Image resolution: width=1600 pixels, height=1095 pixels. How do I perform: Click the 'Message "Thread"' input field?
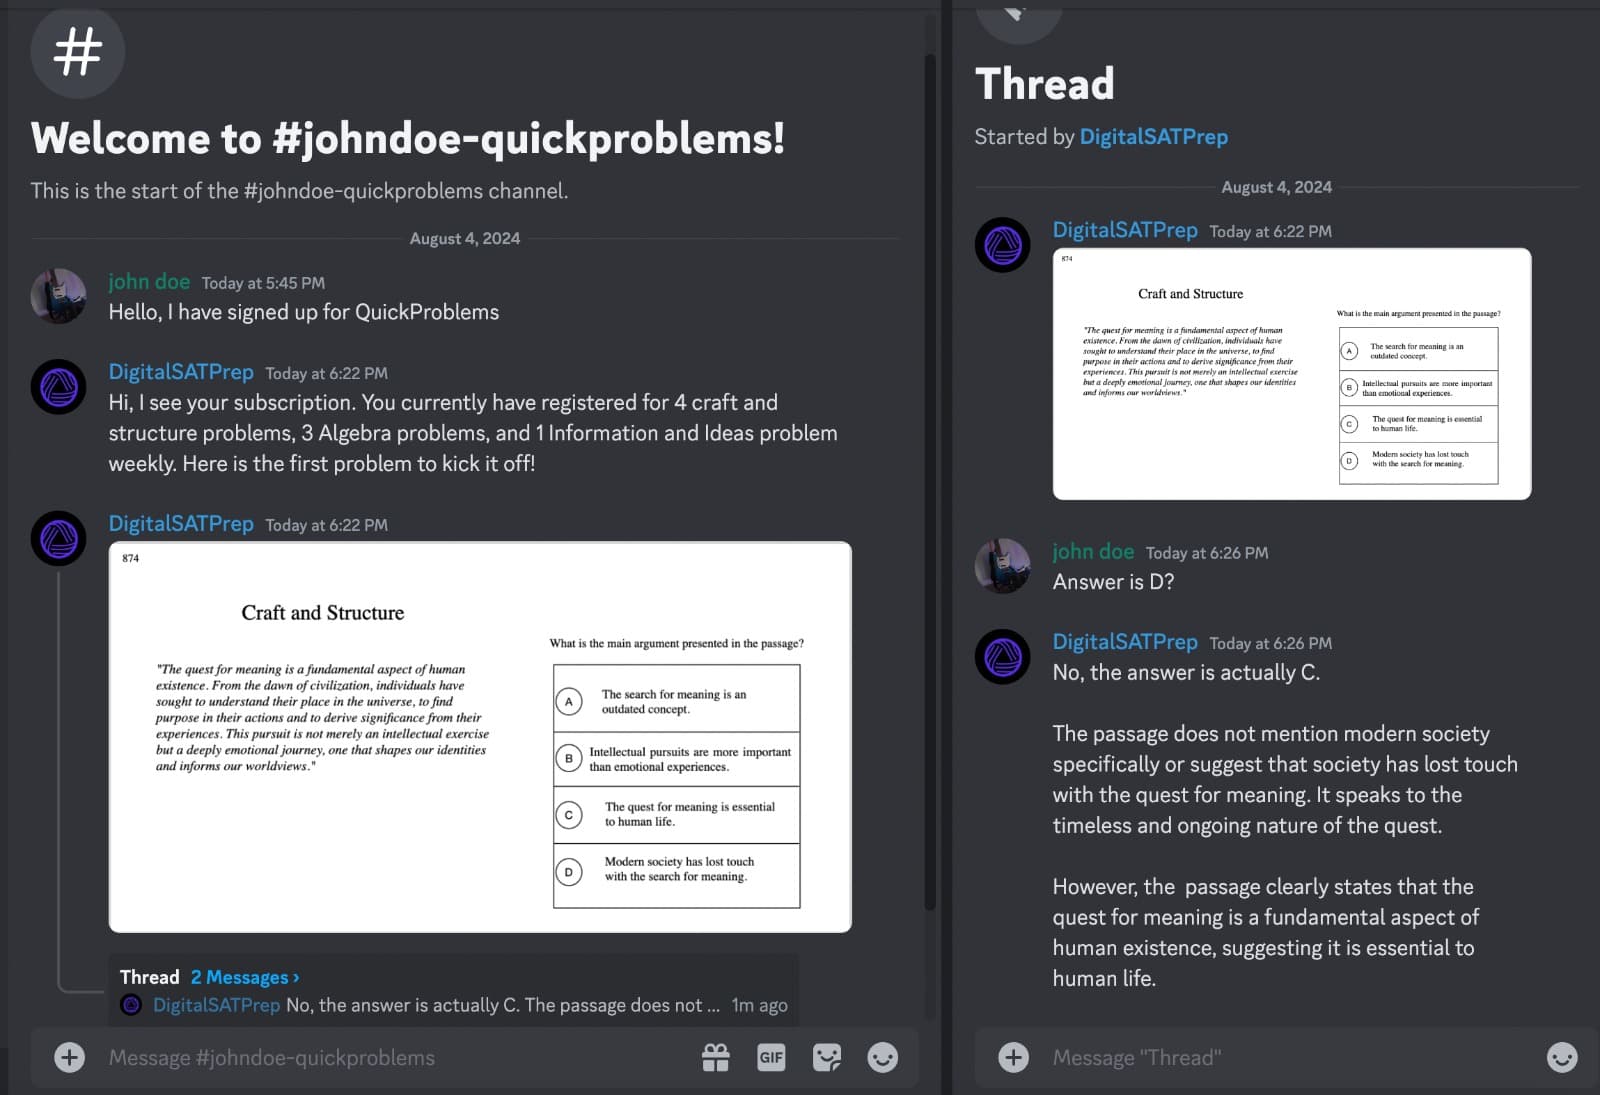[1280, 1057]
